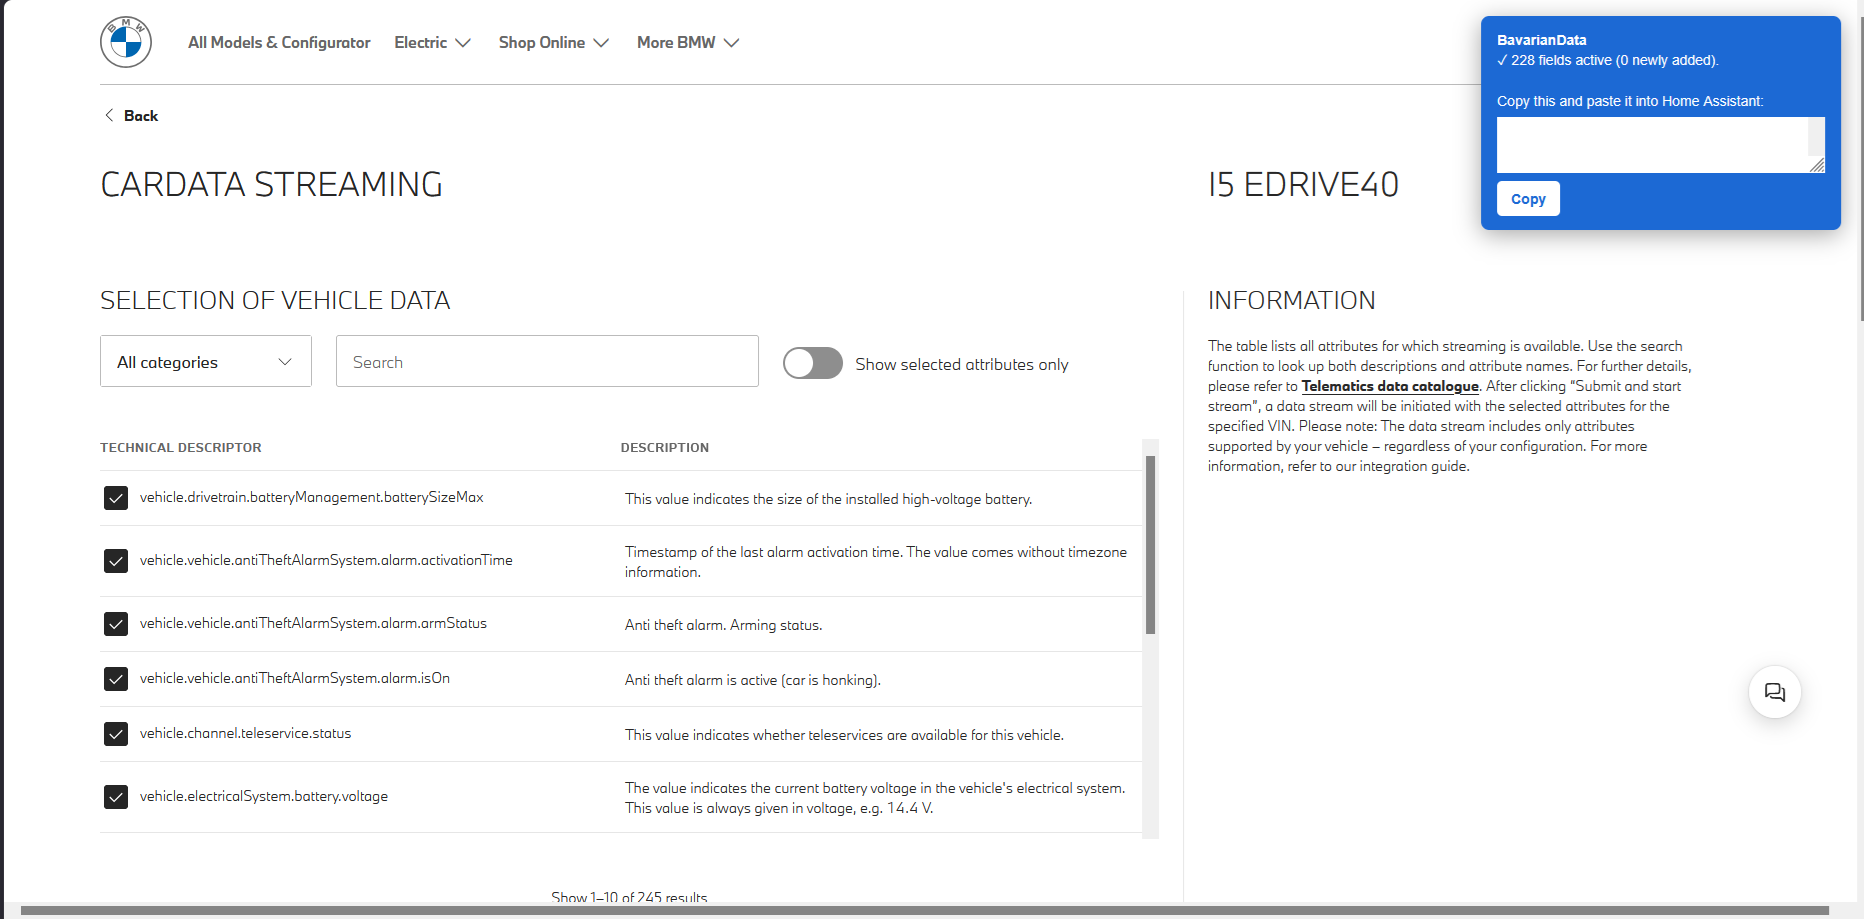This screenshot has width=1864, height=919.
Task: Click the I5 EDRIVE40 heading
Action: pos(1303,185)
